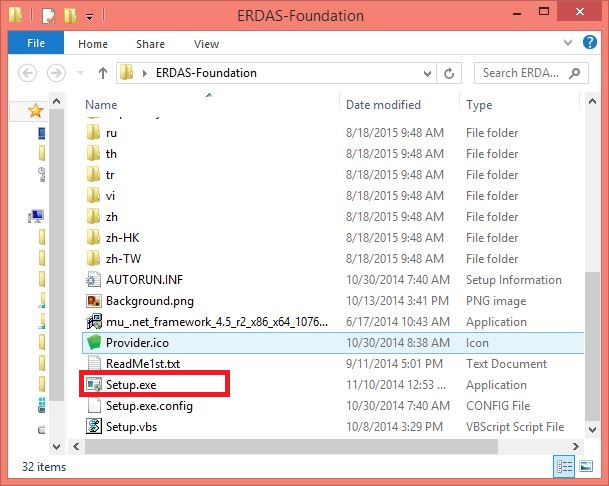This screenshot has width=609, height=486.
Task: Click the PNG image type cell
Action: point(496,301)
